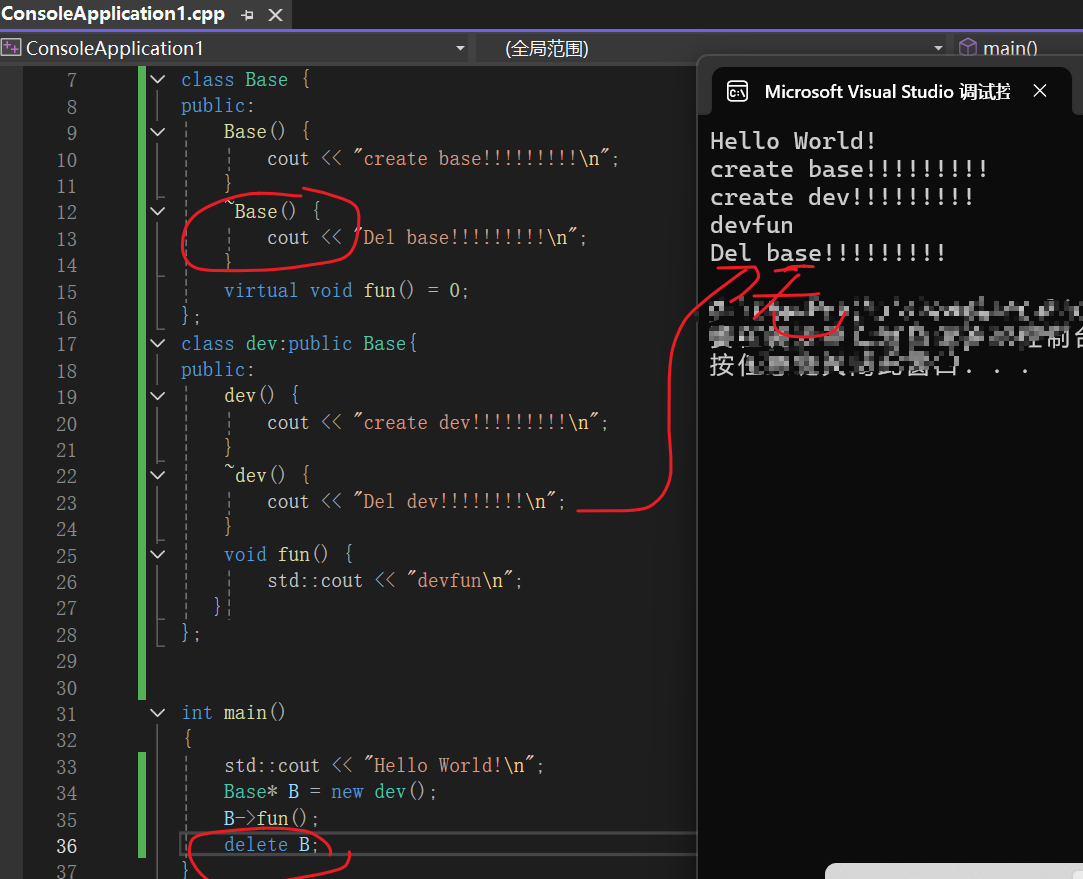Open the ConsoleApplication1 project scope dropdown
1083x879 pixels.
(460, 48)
